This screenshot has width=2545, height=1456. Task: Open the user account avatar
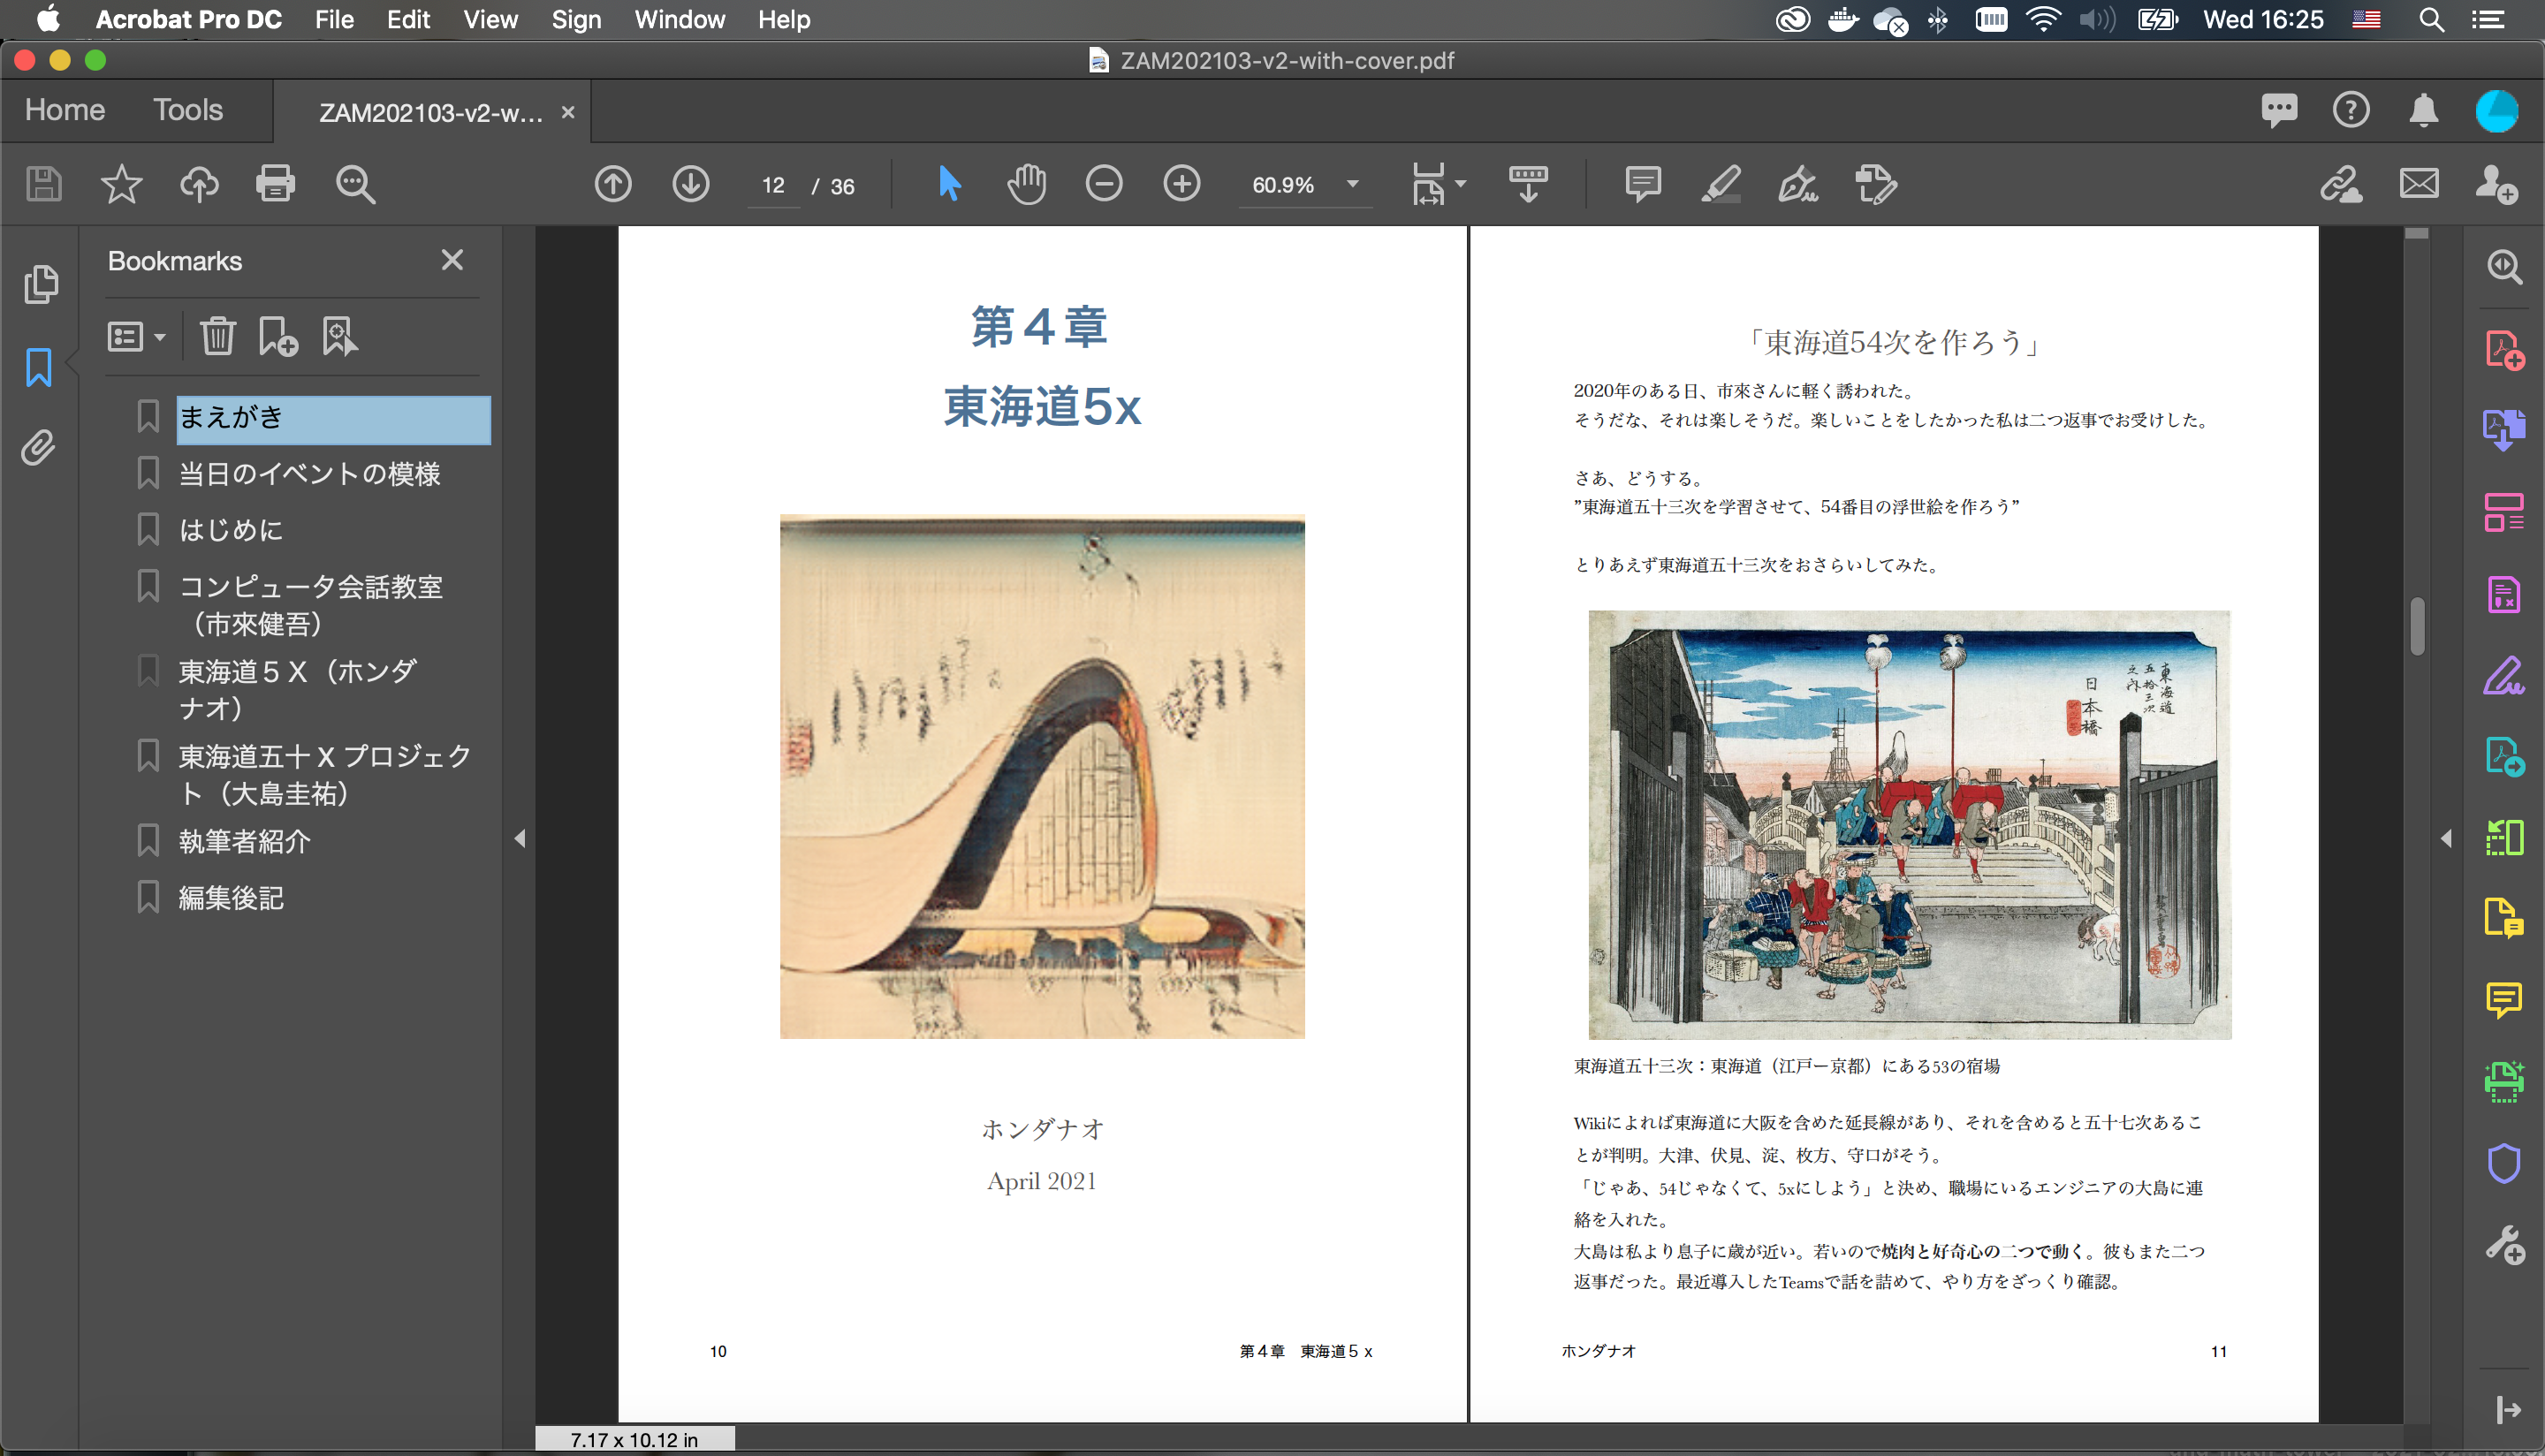click(x=2496, y=110)
